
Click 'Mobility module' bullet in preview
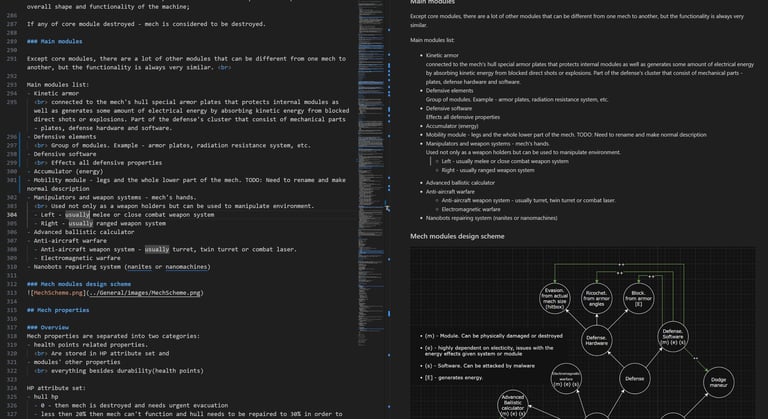tap(566, 135)
